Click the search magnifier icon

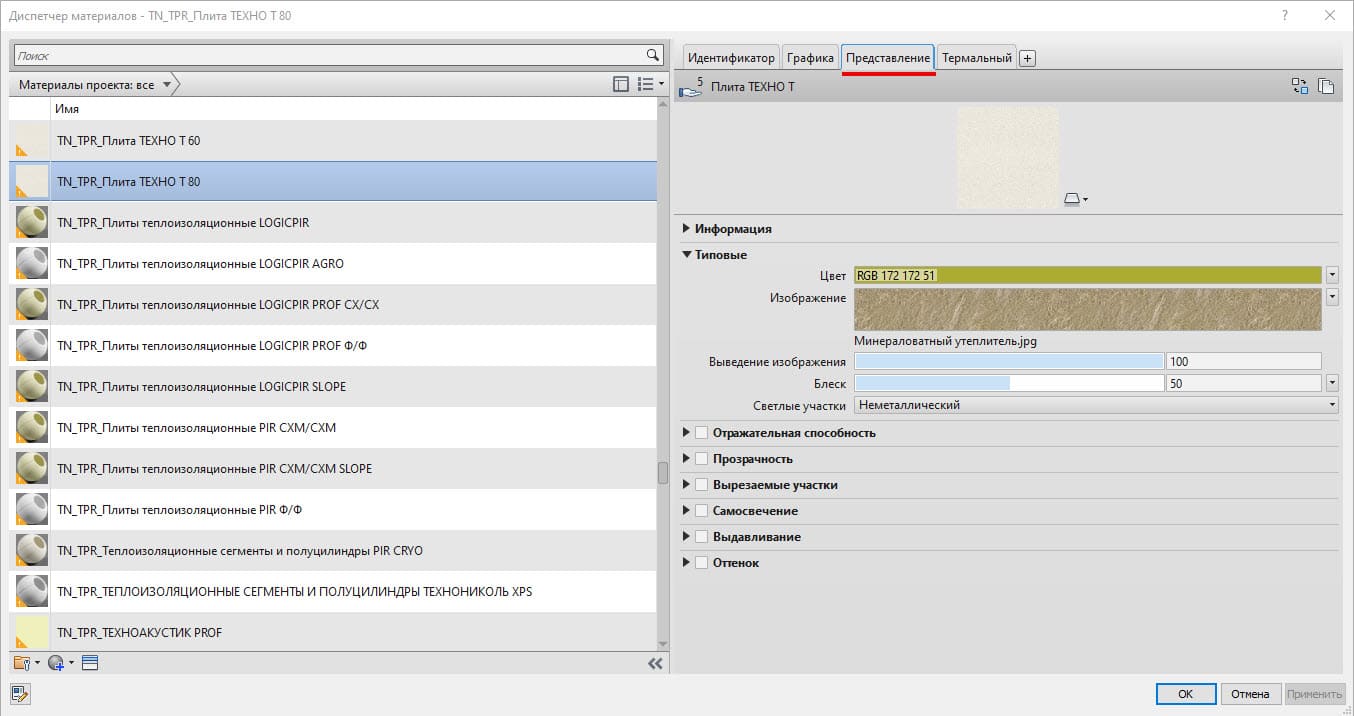[x=652, y=56]
